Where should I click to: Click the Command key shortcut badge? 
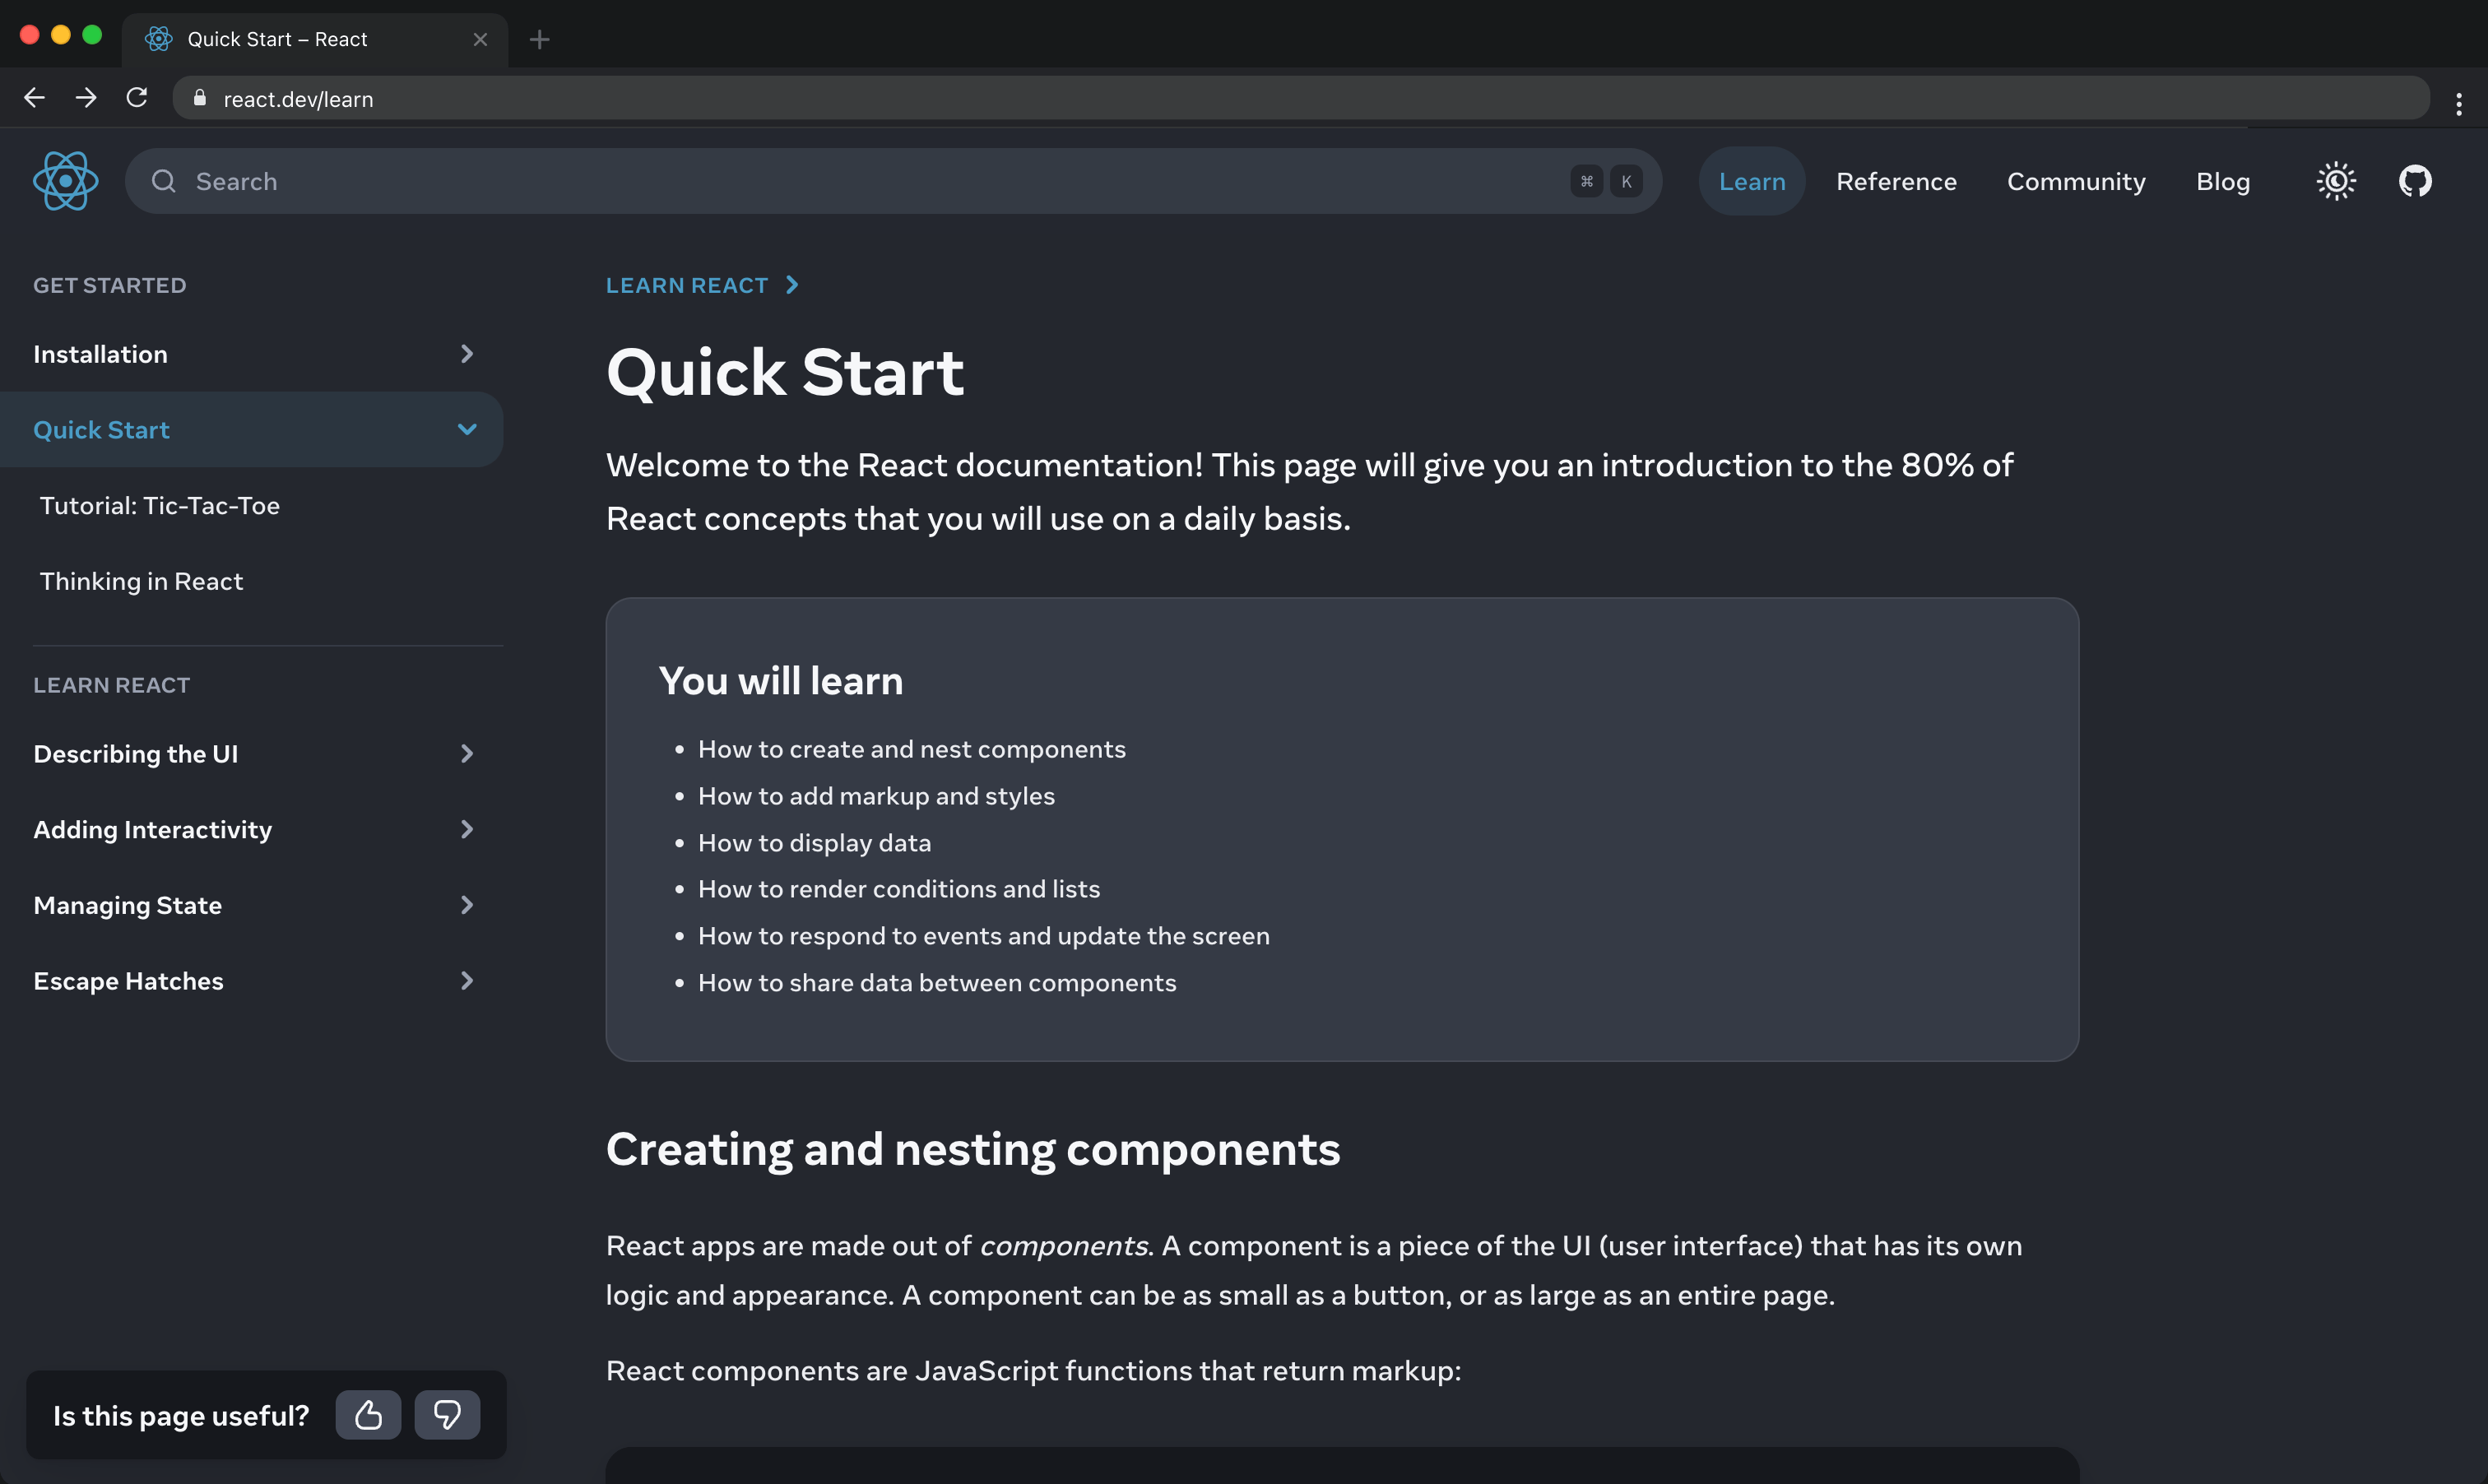1586,181
